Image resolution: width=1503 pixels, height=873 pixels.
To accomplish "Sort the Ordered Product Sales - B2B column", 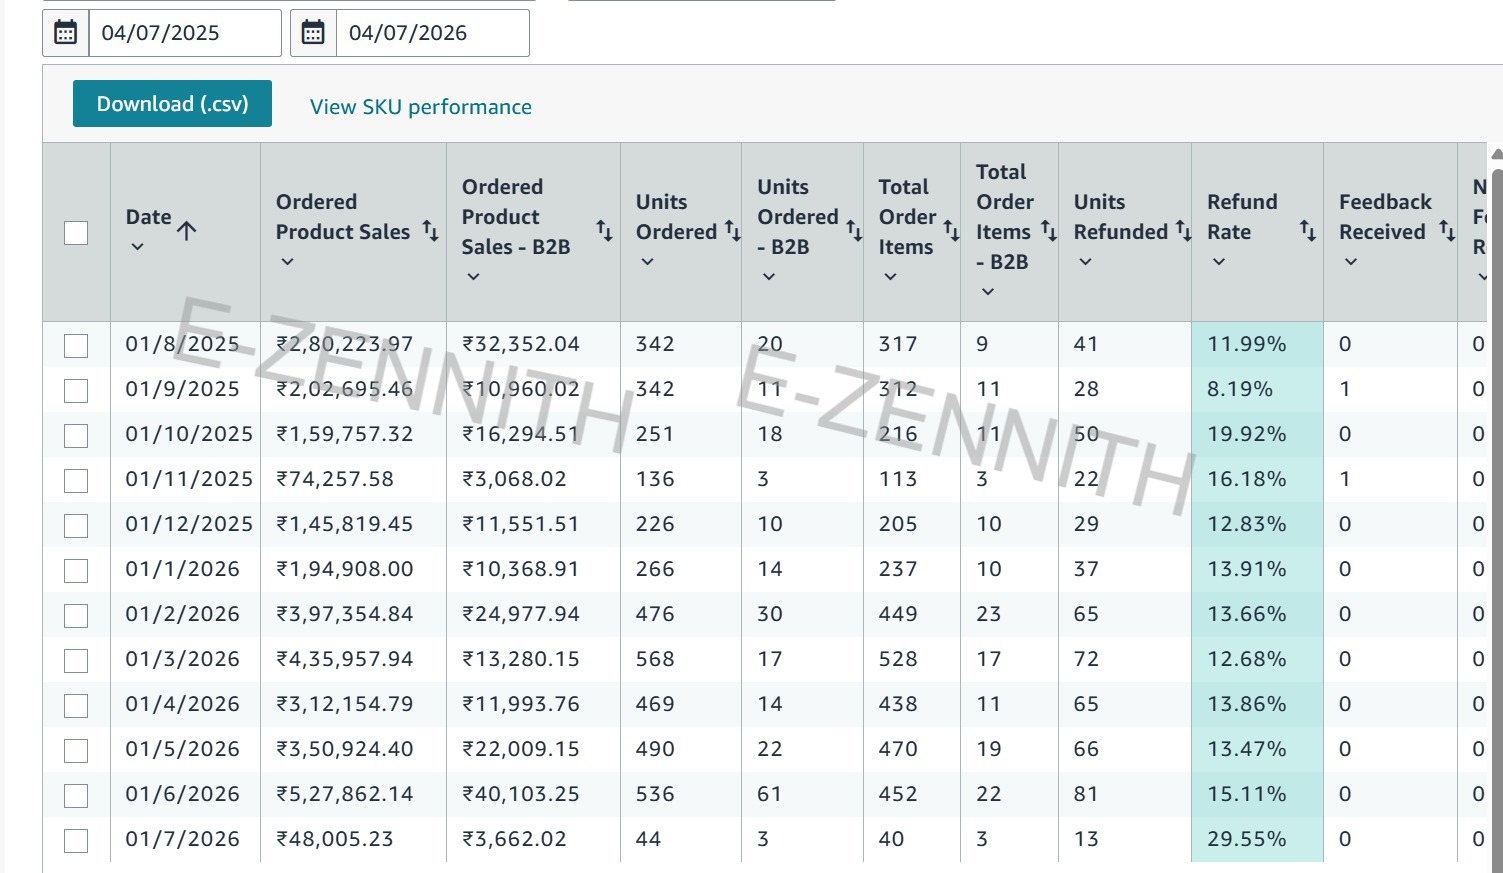I will pos(604,231).
